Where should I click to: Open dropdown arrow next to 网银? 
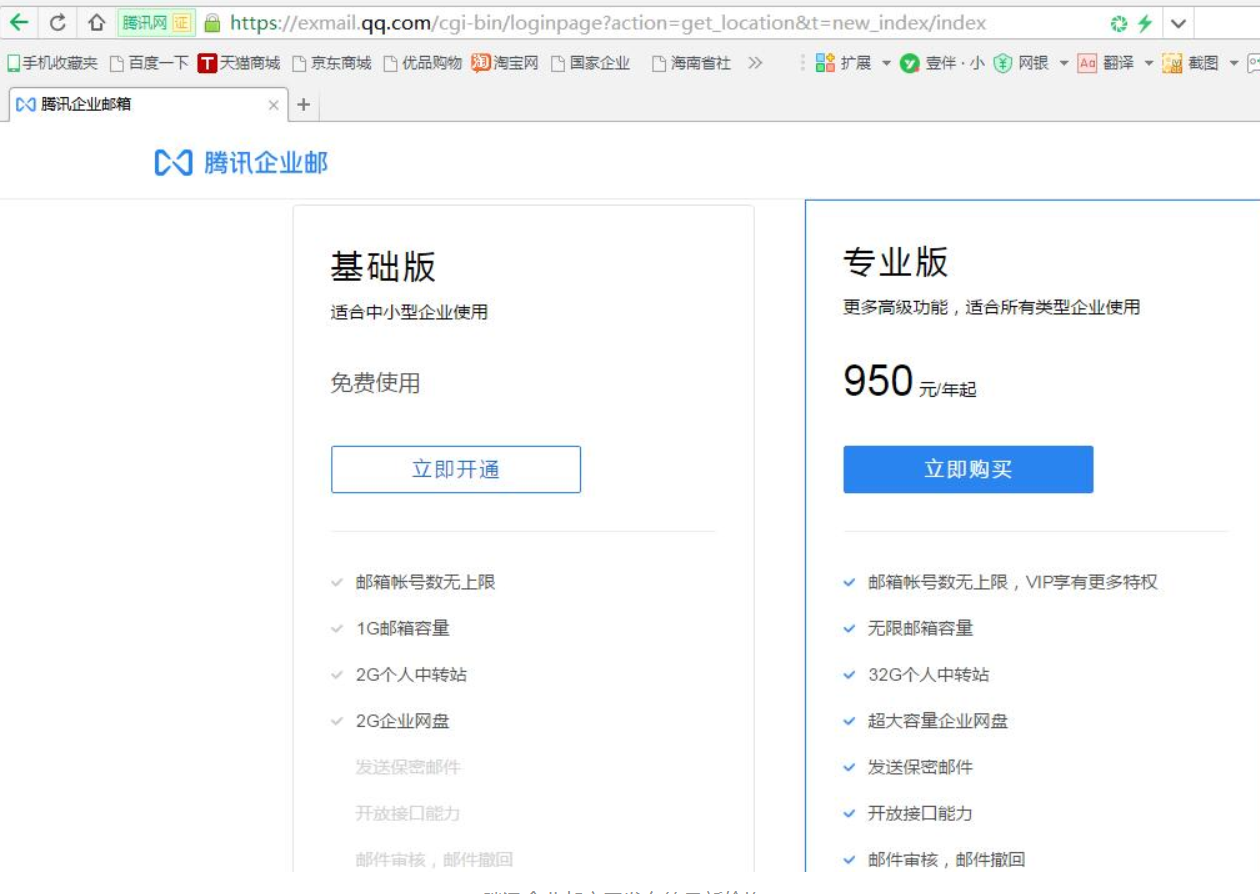(1064, 63)
